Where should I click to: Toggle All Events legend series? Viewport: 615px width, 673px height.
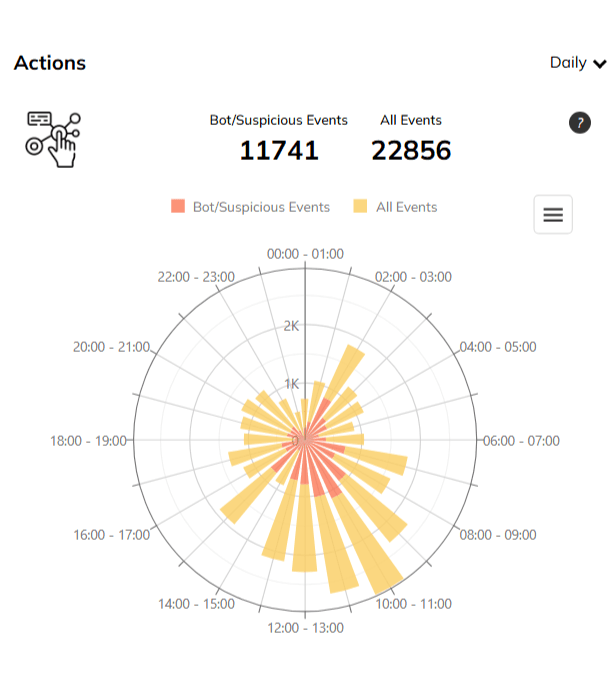click(x=406, y=207)
